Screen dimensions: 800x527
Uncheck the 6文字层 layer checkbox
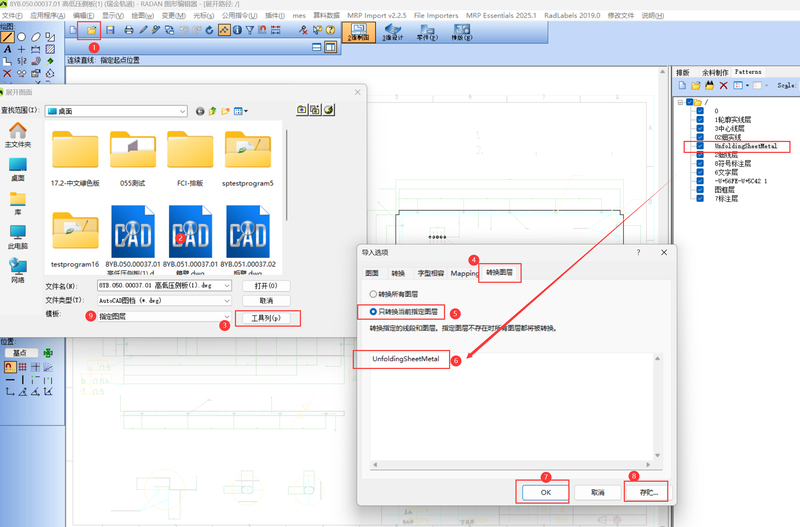(x=701, y=173)
